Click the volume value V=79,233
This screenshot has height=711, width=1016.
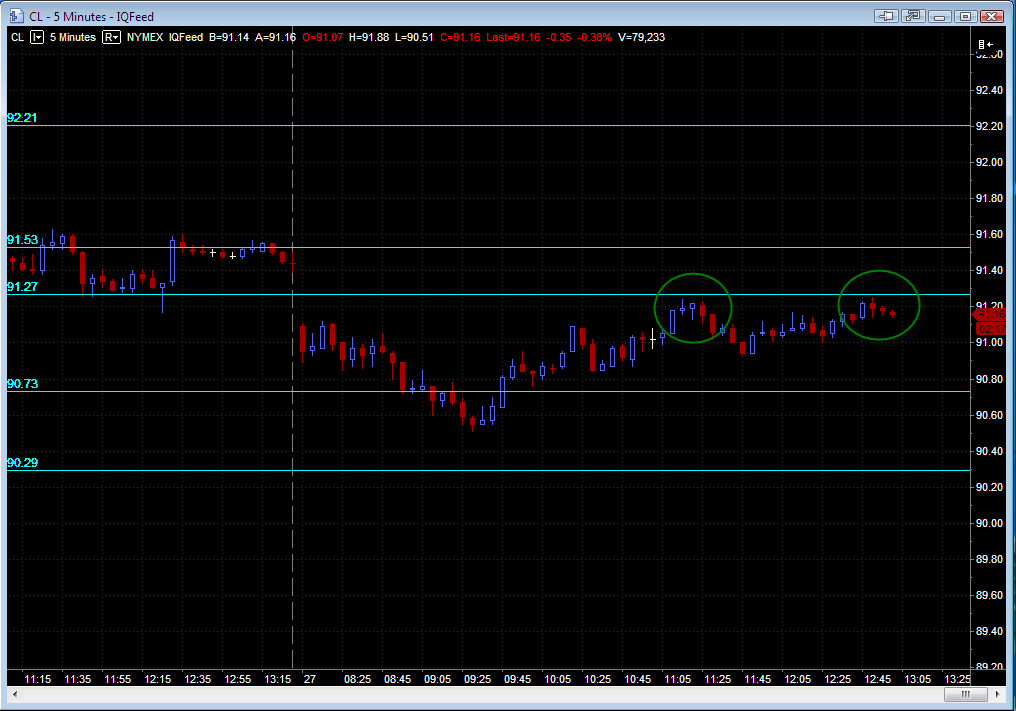pyautogui.click(x=641, y=37)
